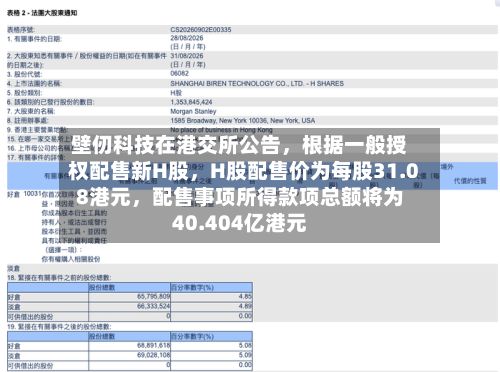
Task: Select 'No place of business in Hong Kong'
Action: 221,130
